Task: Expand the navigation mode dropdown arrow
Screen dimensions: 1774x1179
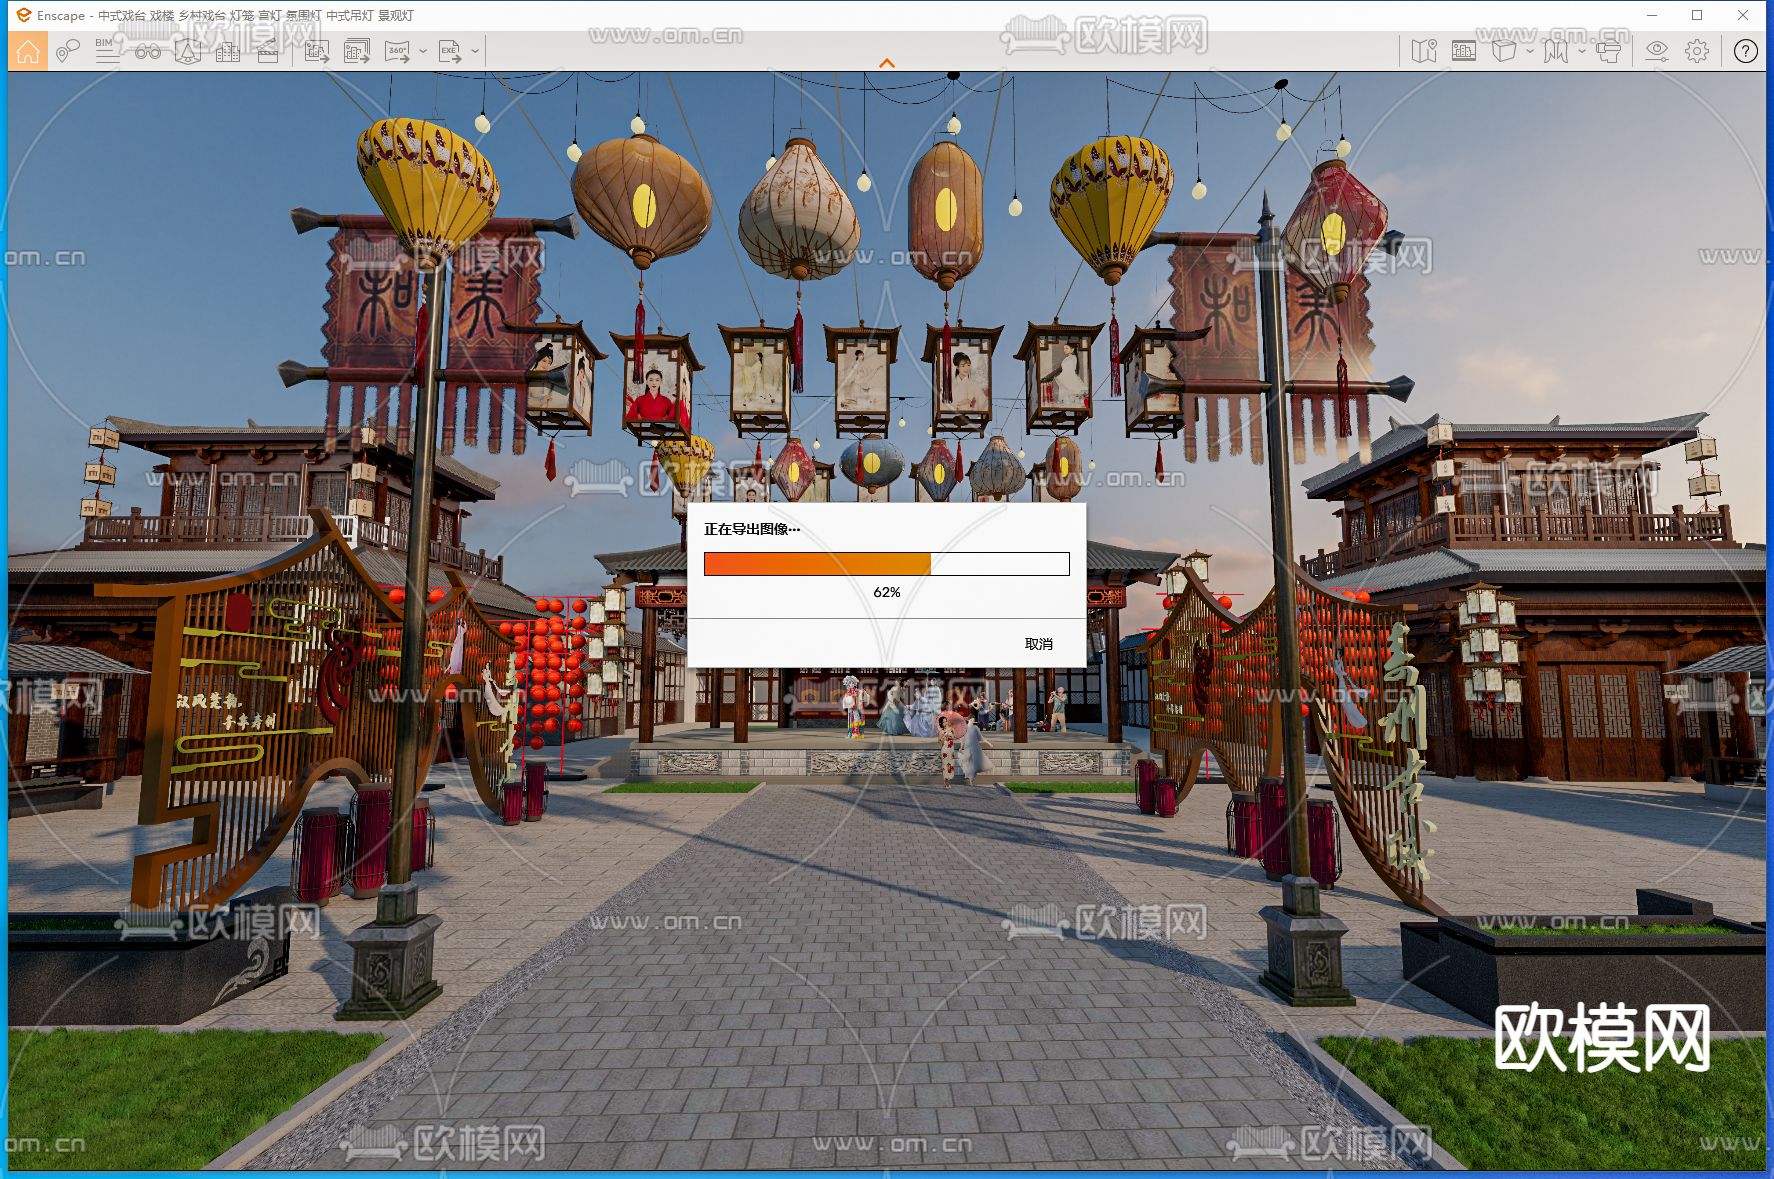Action: pyautogui.click(x=1581, y=51)
